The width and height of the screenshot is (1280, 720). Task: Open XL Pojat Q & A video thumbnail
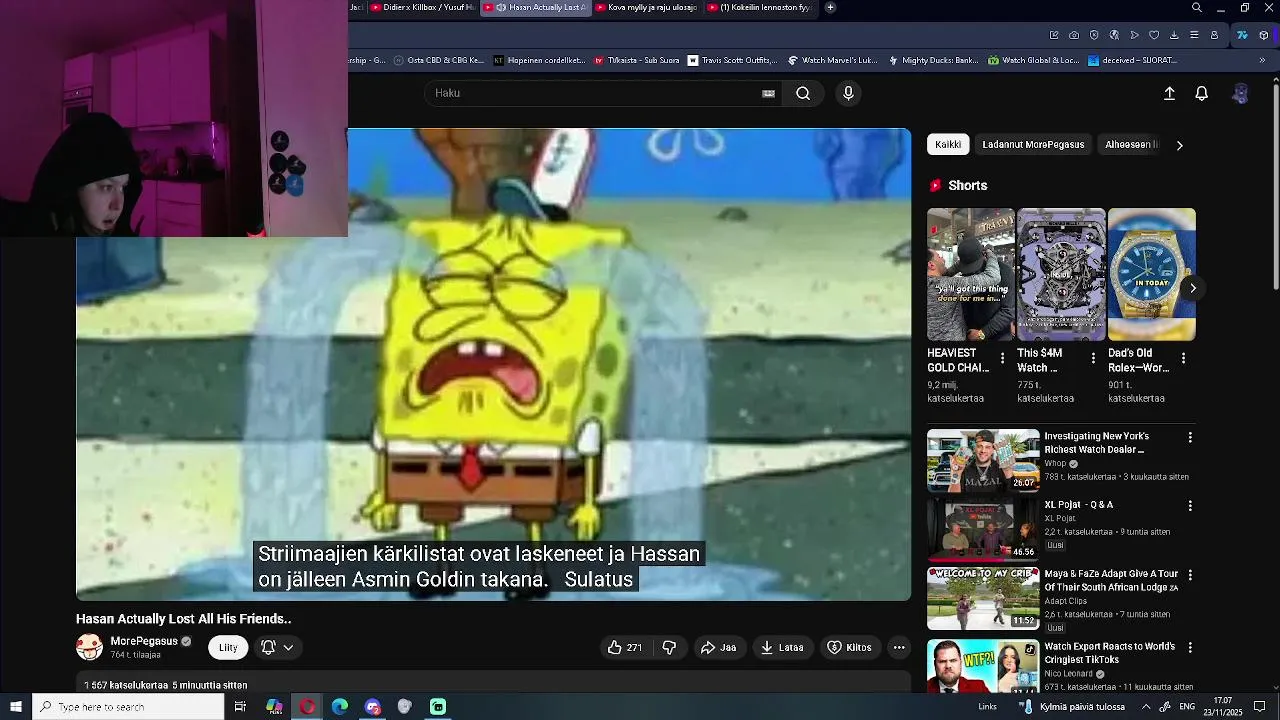(983, 529)
